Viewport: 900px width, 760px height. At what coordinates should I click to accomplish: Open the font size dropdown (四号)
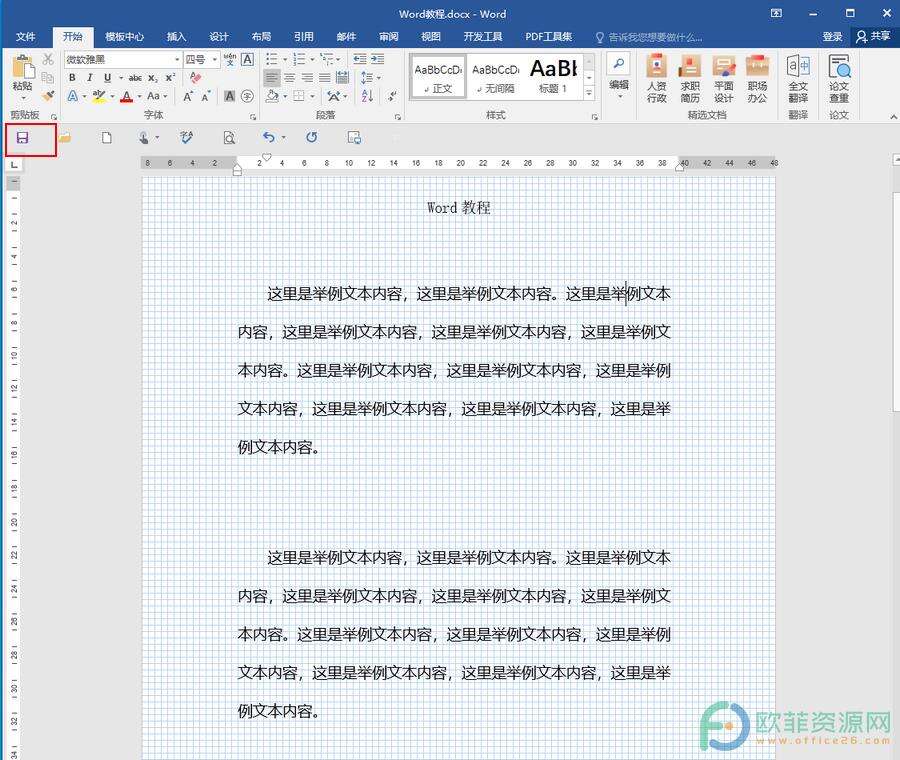pos(215,60)
